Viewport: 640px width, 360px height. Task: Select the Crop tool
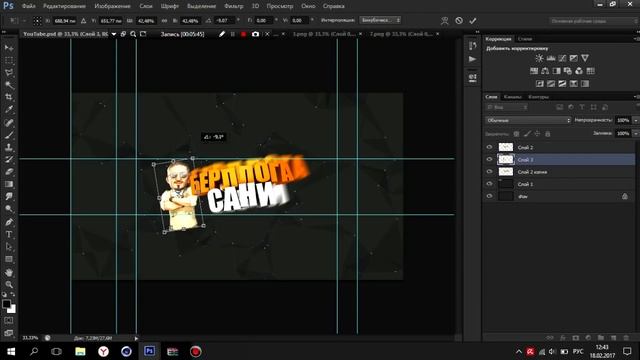pyautogui.click(x=9, y=97)
